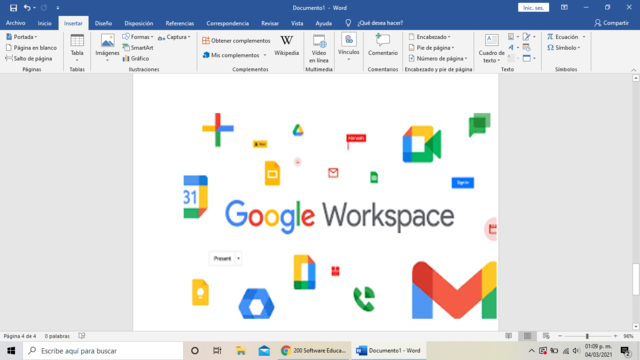Add a Comentario
Image resolution: width=640 pixels, height=360 pixels.
click(x=382, y=45)
